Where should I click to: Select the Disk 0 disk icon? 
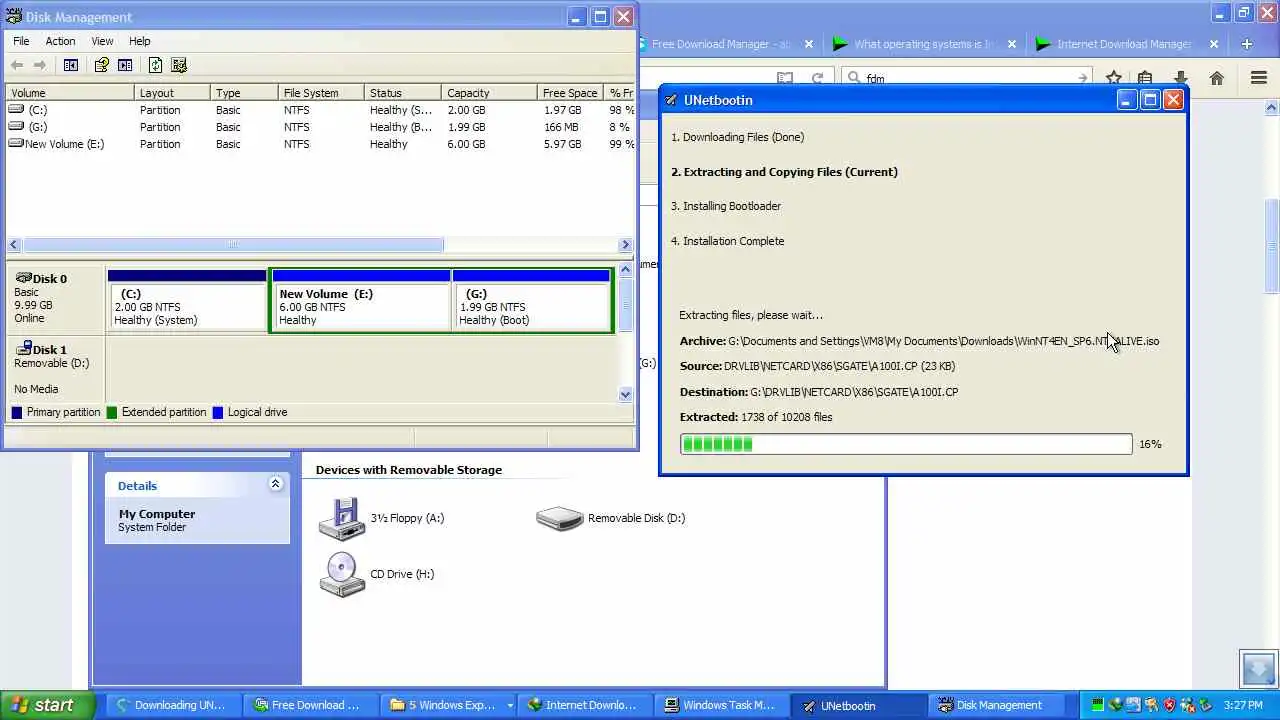[x=23, y=278]
